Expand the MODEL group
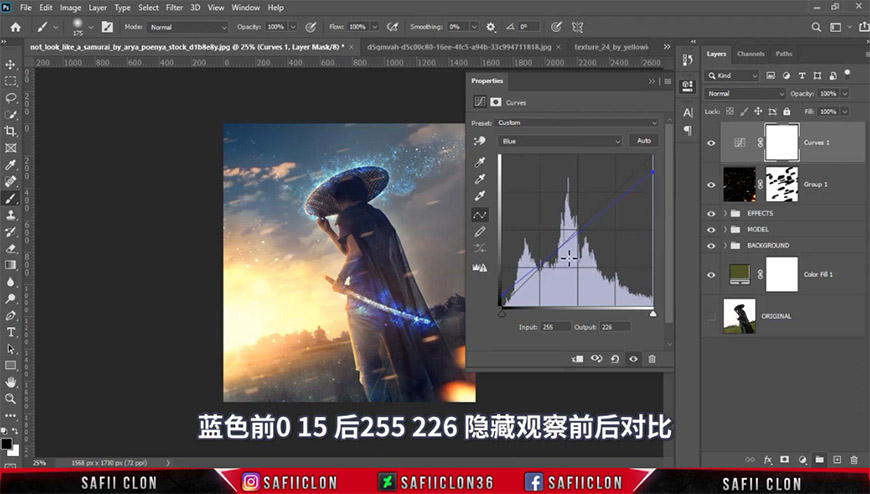870x494 pixels. click(x=725, y=229)
